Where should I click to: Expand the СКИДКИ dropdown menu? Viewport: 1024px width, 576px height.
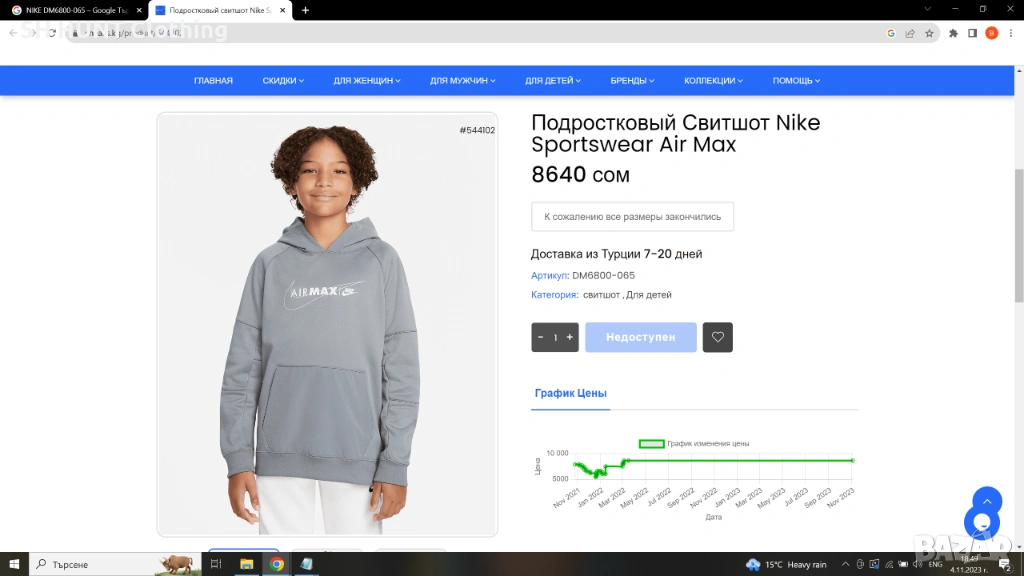pyautogui.click(x=283, y=80)
